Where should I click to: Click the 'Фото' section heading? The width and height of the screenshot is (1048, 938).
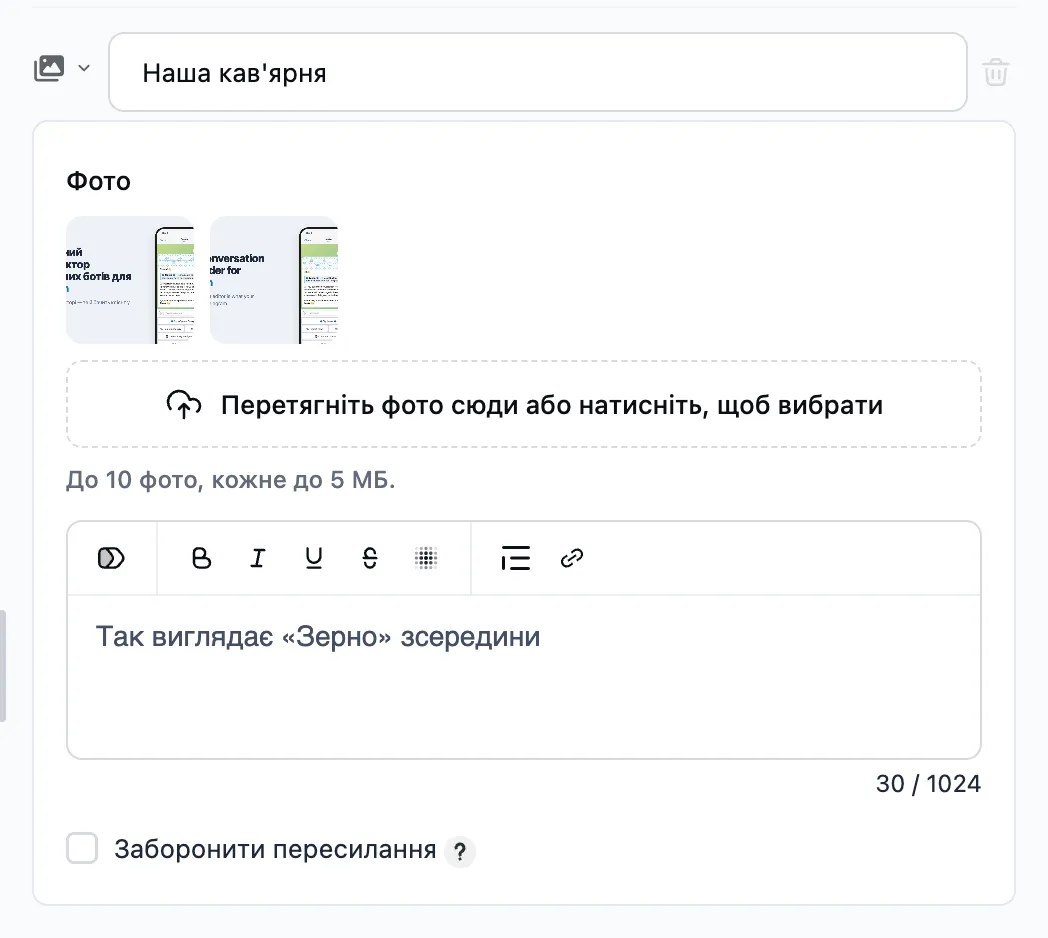click(x=98, y=181)
